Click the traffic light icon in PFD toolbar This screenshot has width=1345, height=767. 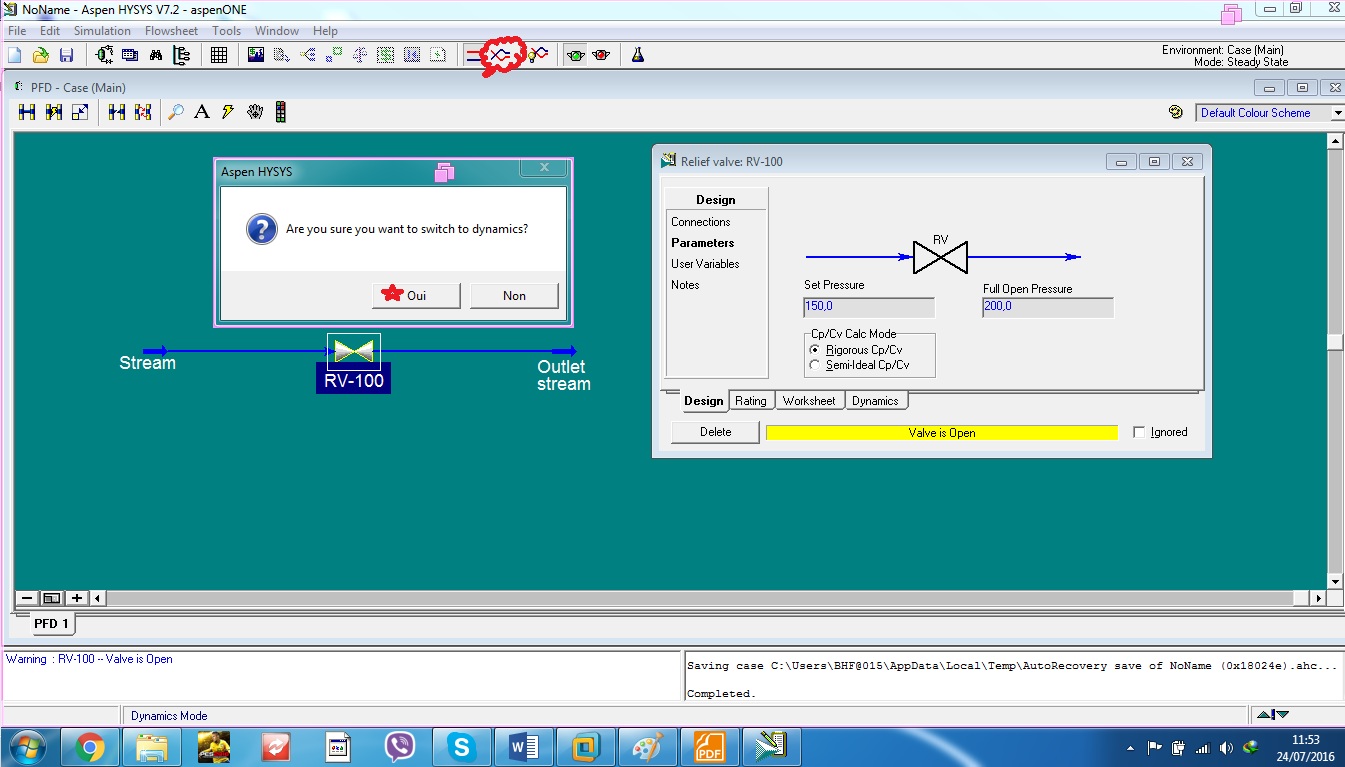(x=281, y=112)
